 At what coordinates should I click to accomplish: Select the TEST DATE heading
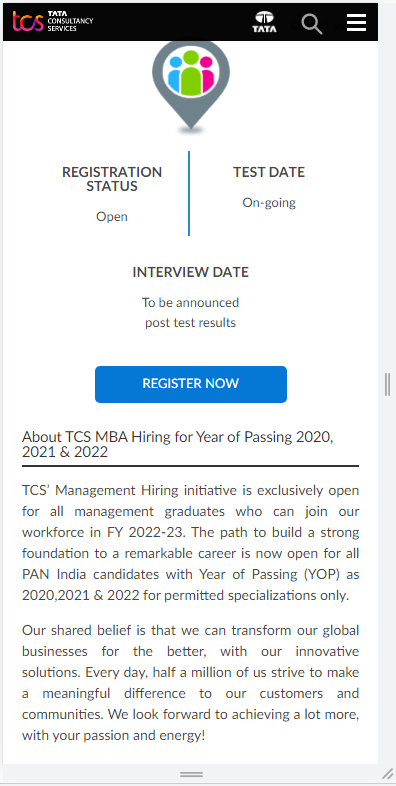(269, 172)
